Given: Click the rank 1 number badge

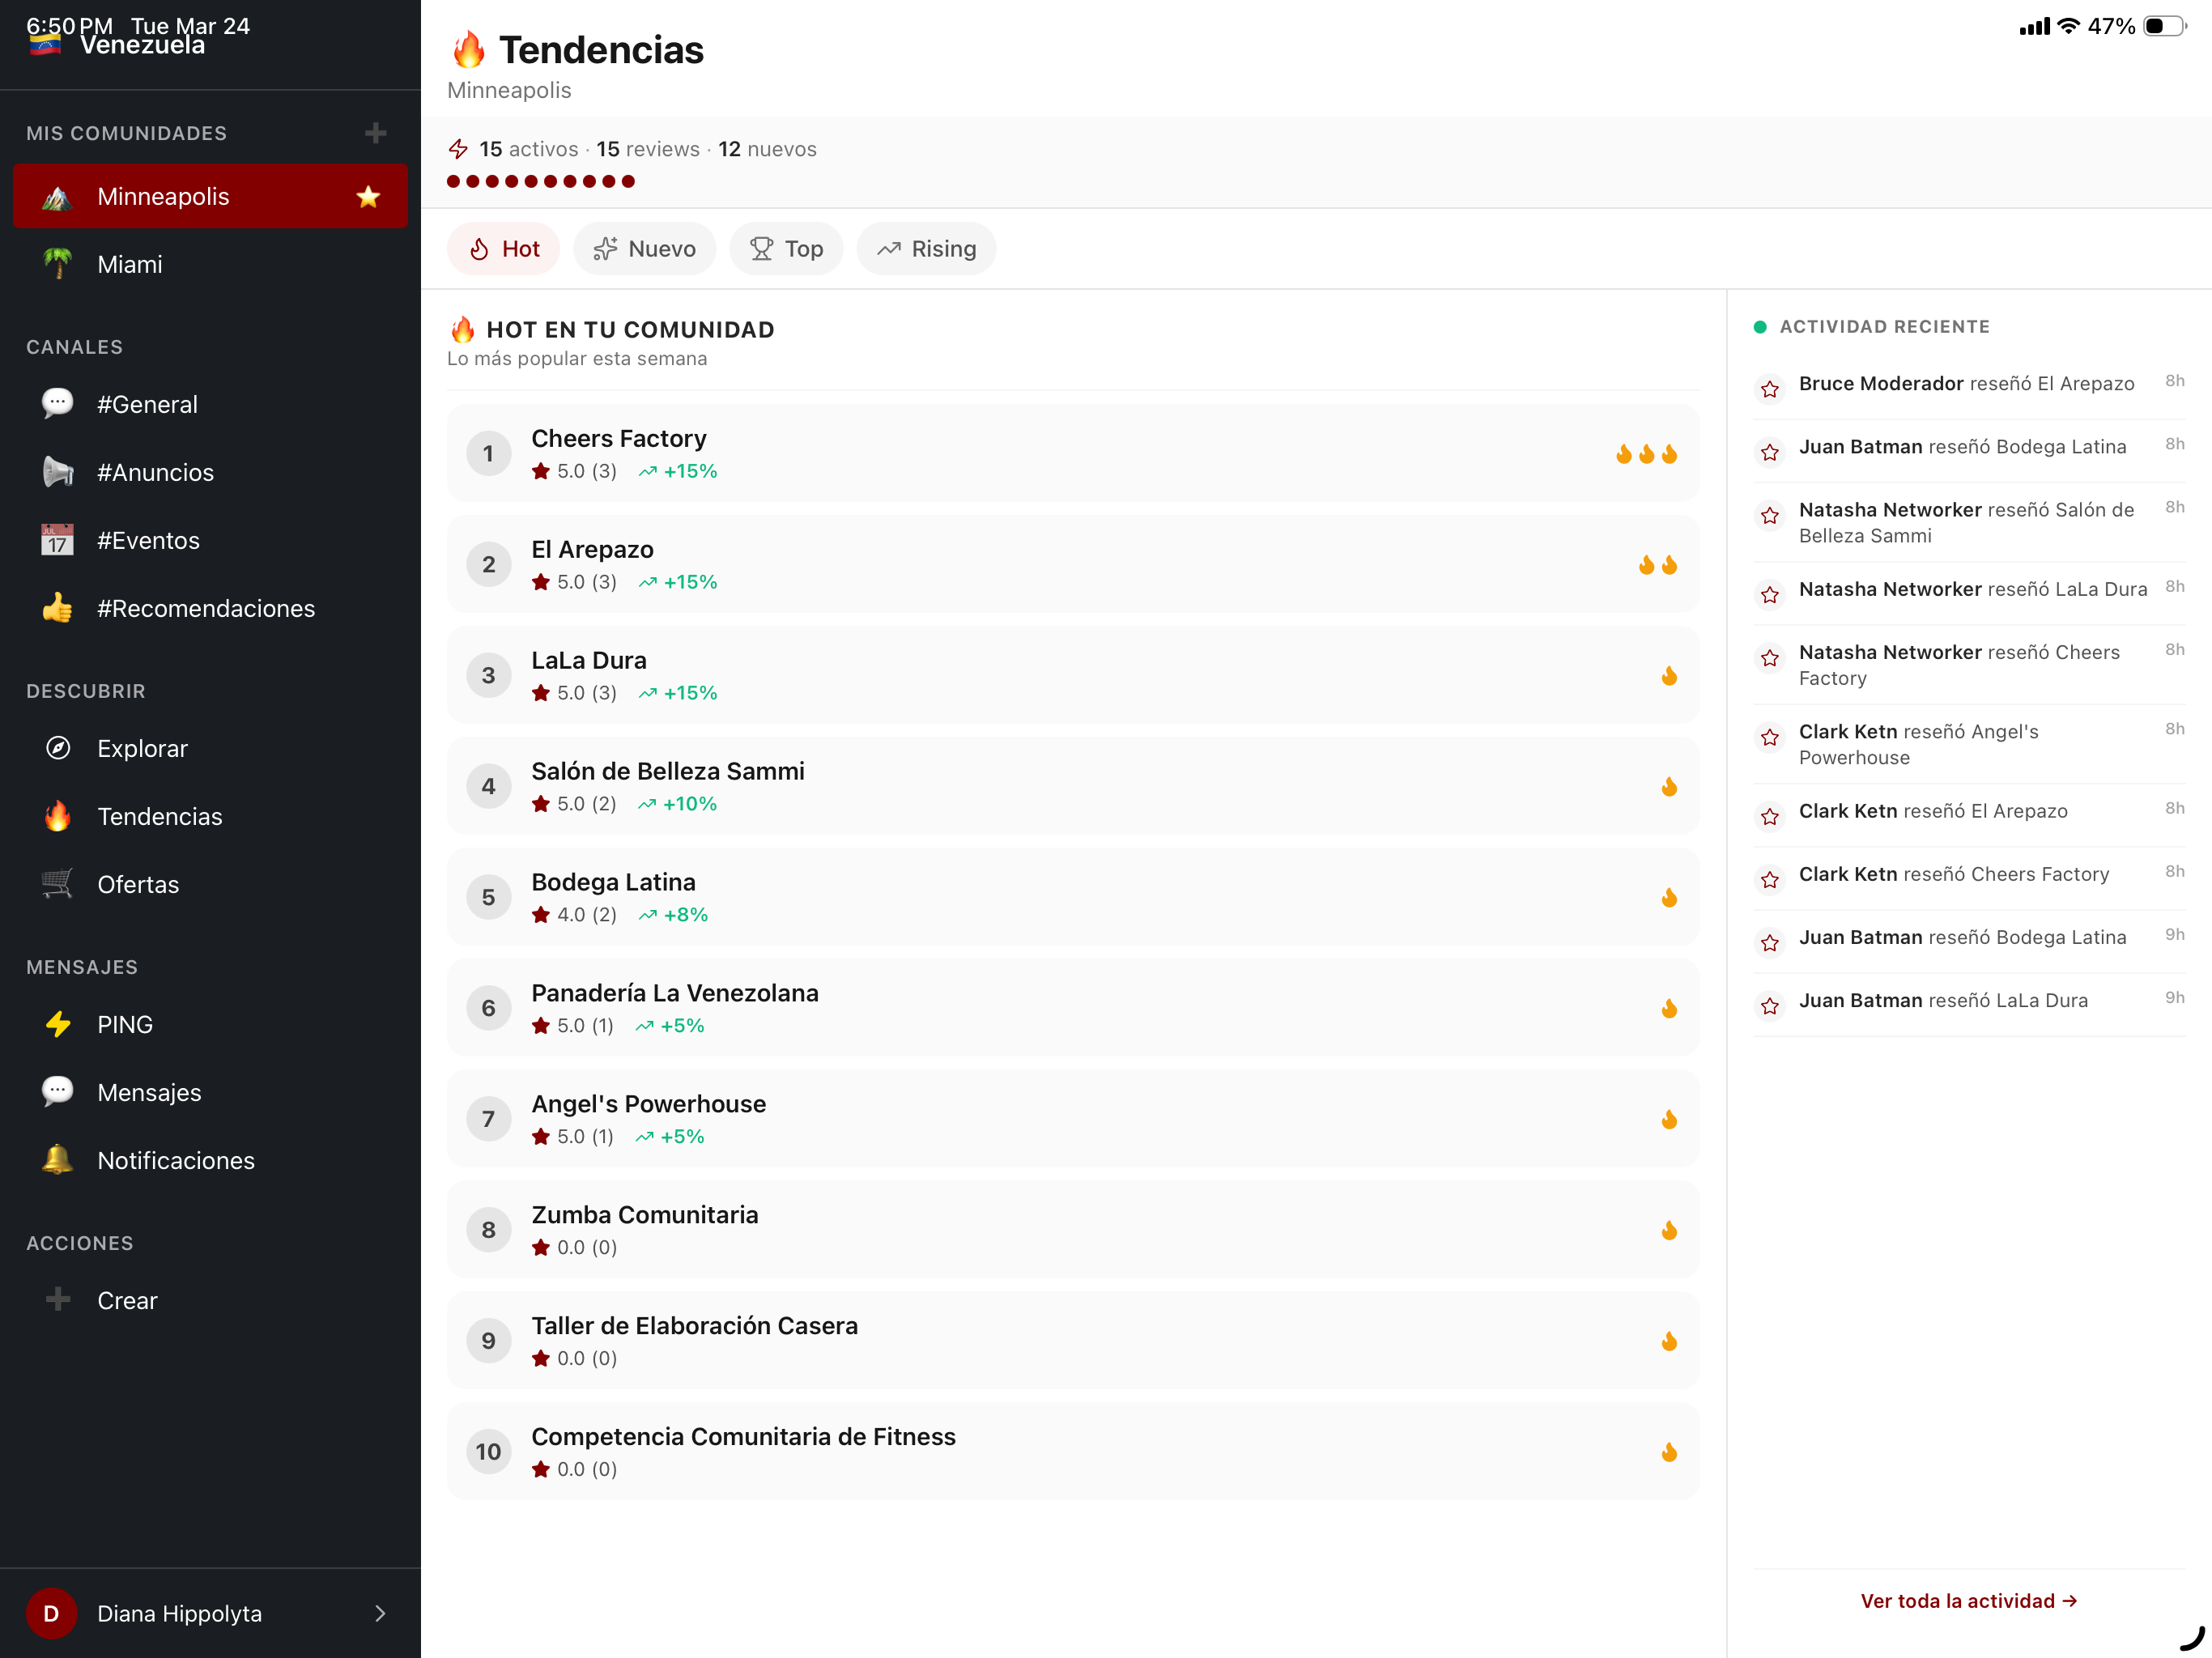Looking at the screenshot, I should coord(488,454).
